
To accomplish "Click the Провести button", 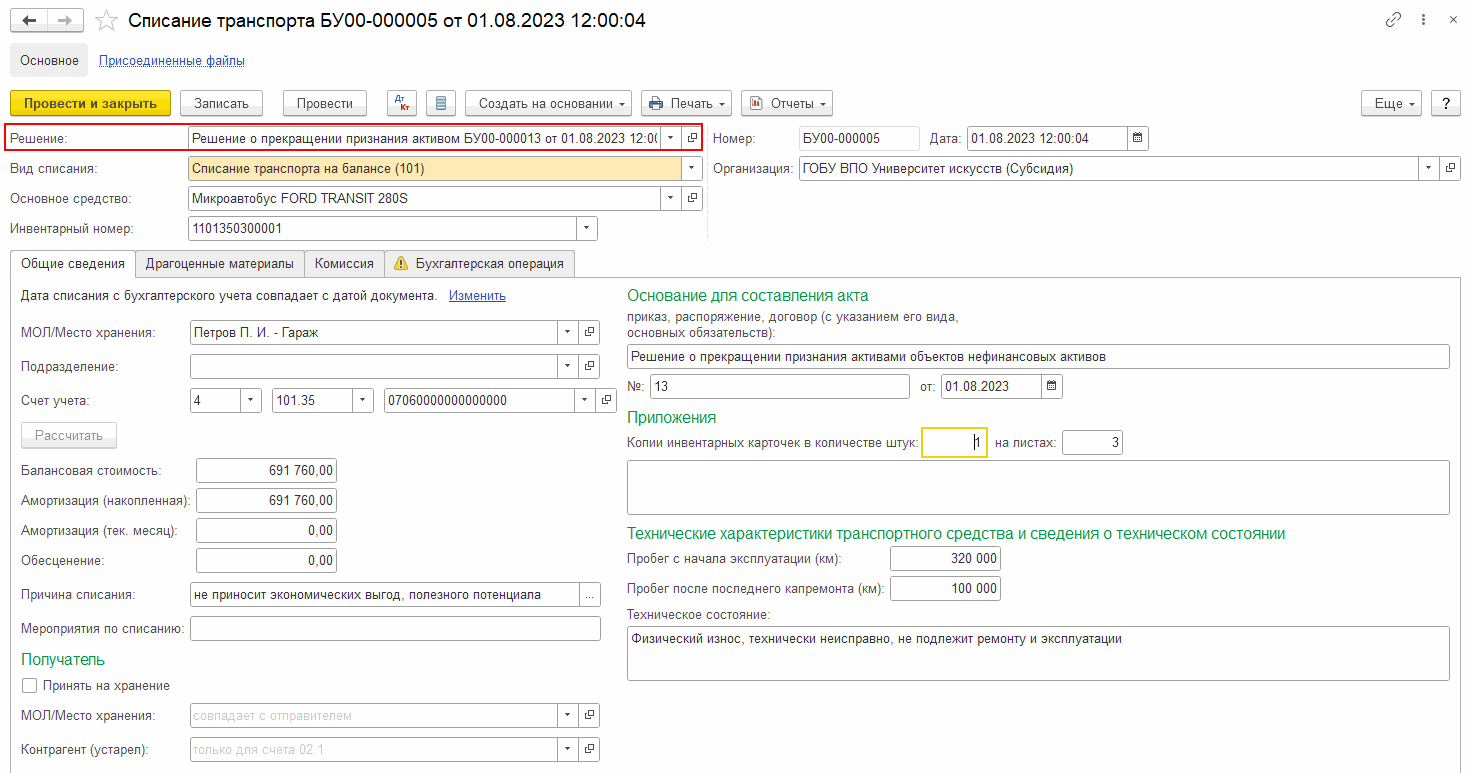I will coord(325,103).
